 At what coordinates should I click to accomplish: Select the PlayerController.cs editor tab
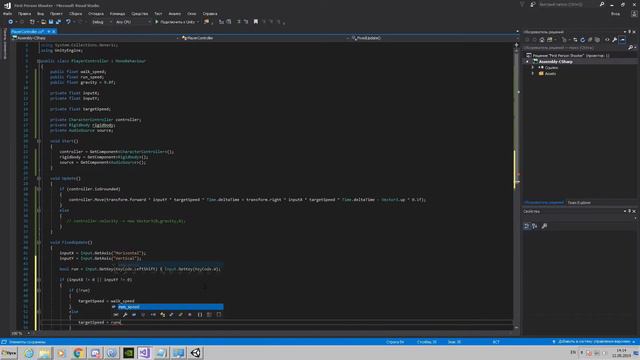(27, 31)
